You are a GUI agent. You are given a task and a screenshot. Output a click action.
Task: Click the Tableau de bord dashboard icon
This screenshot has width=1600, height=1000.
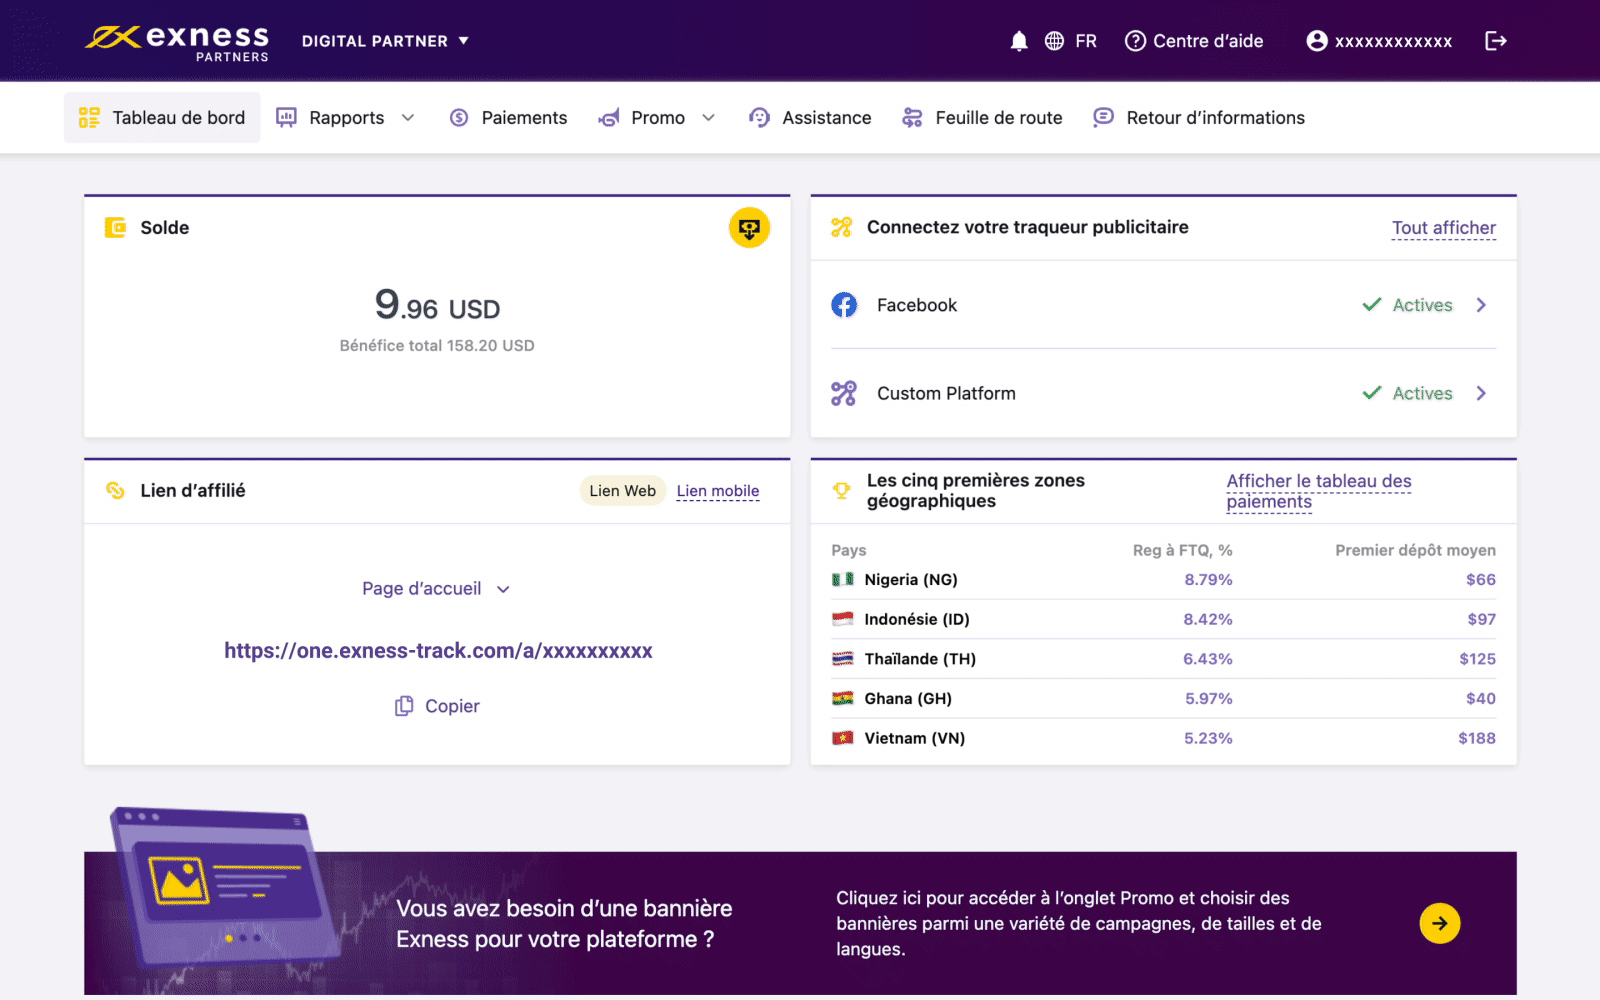click(89, 118)
